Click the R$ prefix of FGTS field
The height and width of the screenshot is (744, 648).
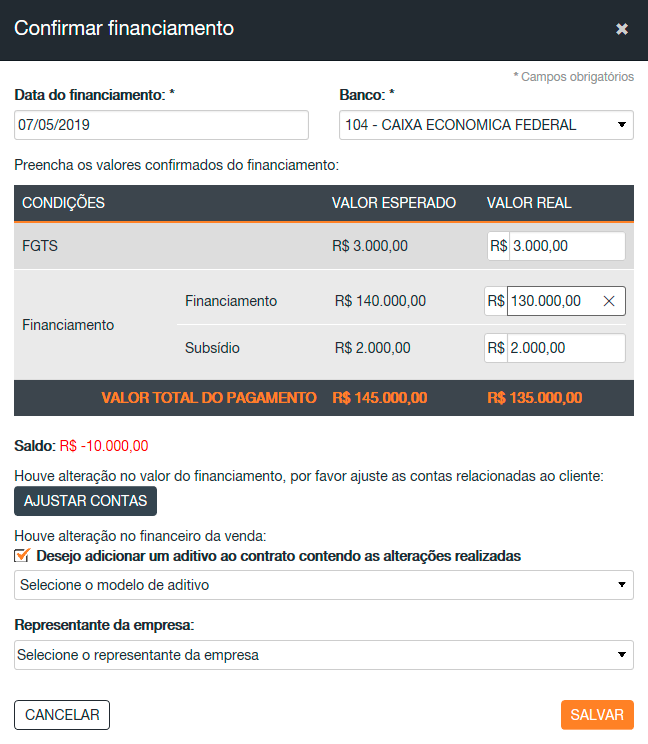click(x=497, y=246)
